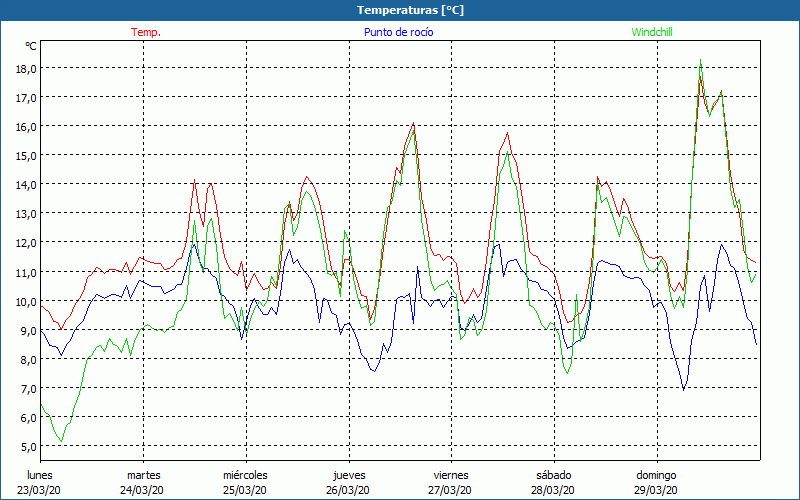This screenshot has width=800, height=500.
Task: Click the 18,0 y-axis value
Action: (x=26, y=69)
